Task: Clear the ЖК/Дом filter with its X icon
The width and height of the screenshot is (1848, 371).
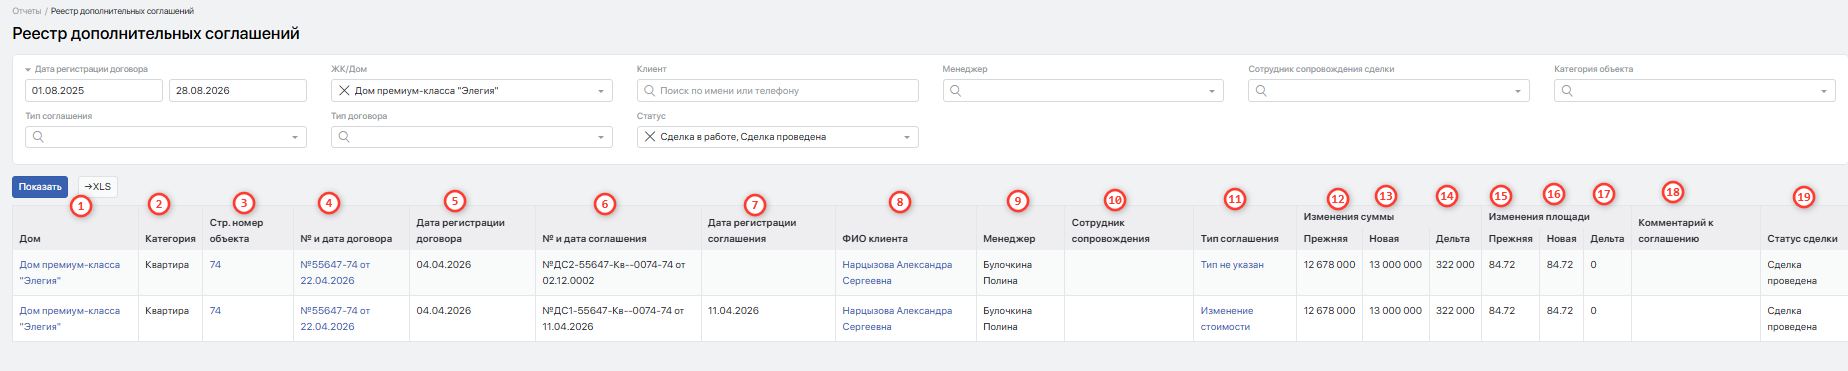Action: pyautogui.click(x=344, y=91)
